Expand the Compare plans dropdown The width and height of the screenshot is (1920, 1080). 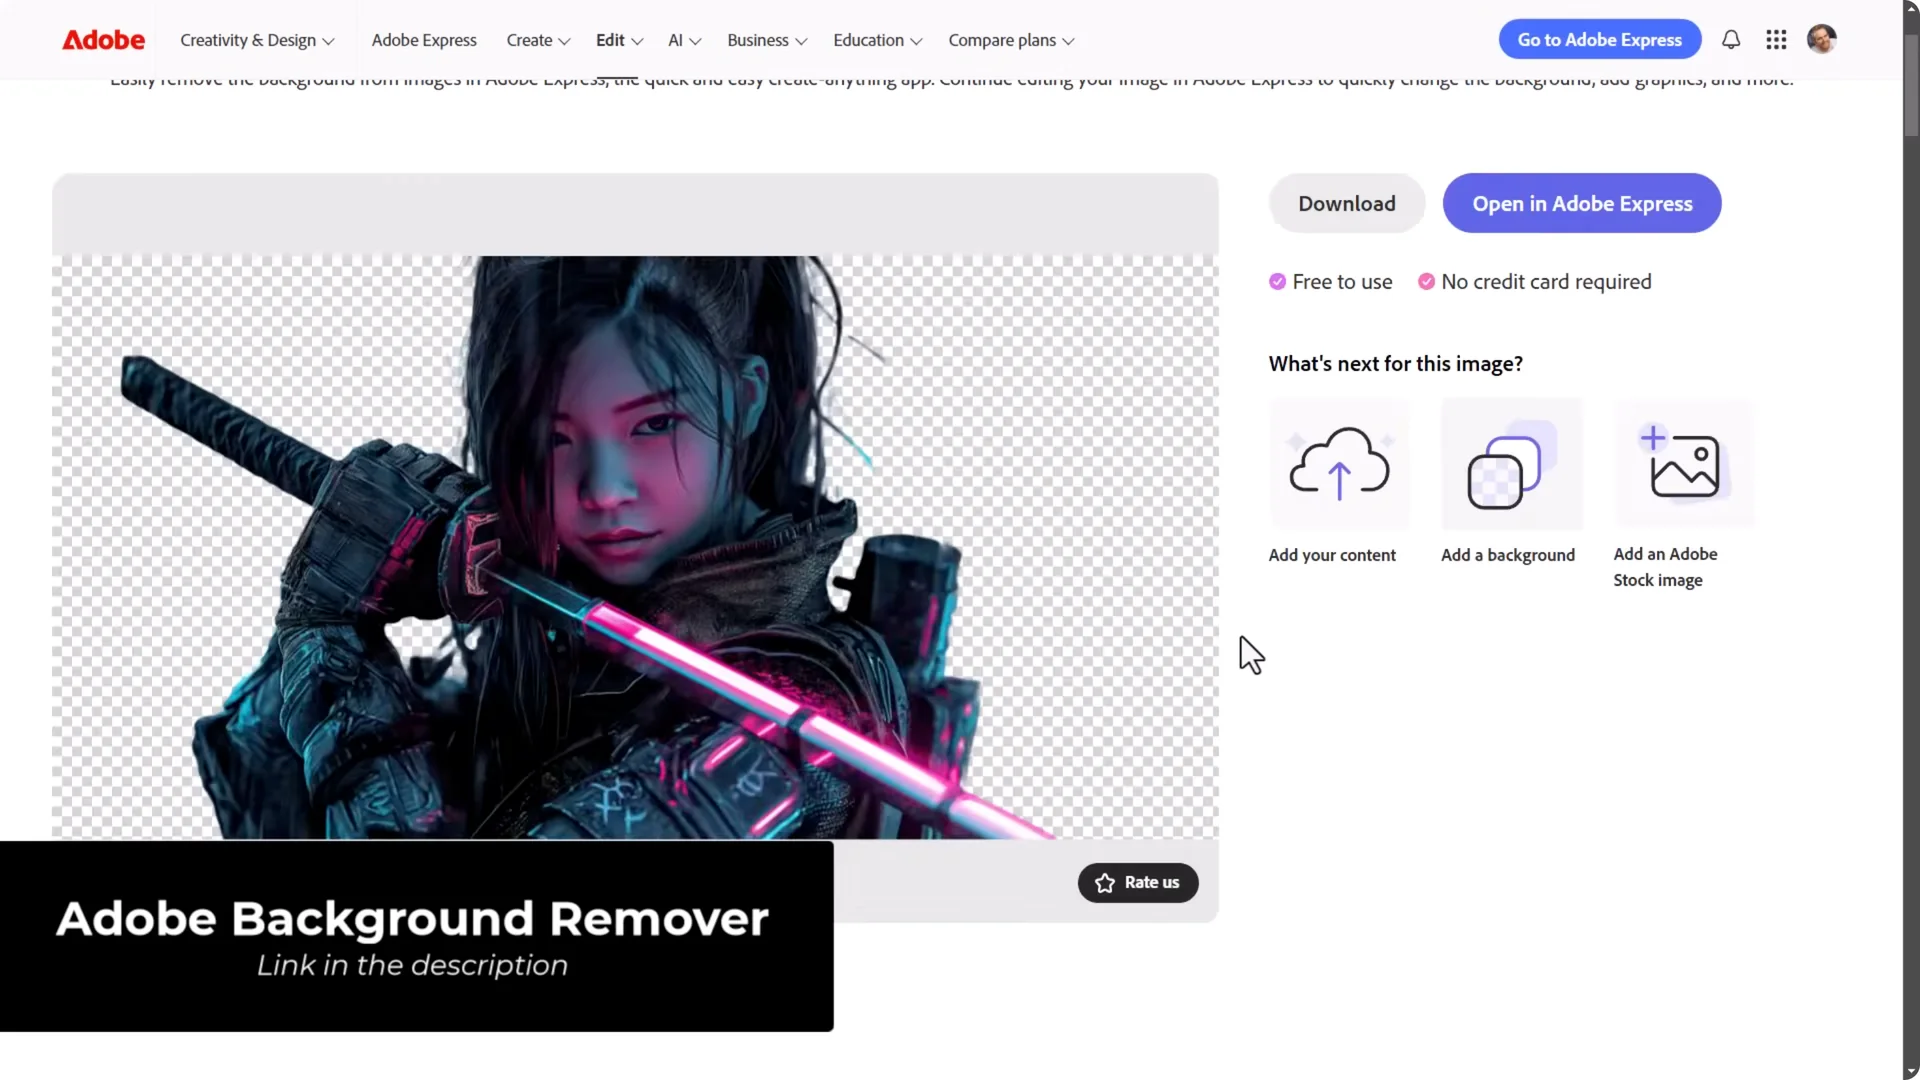click(x=1010, y=40)
